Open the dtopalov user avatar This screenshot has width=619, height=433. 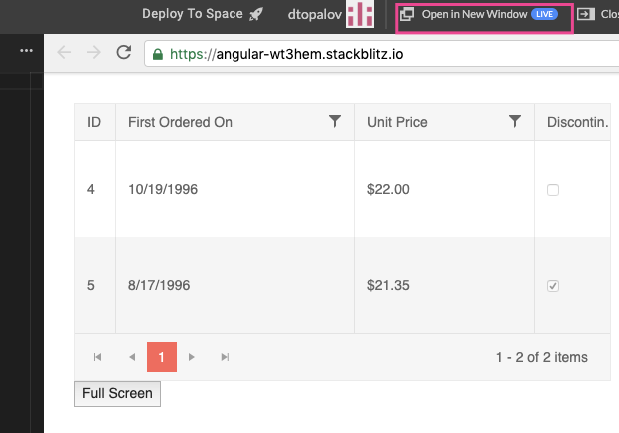click(359, 14)
